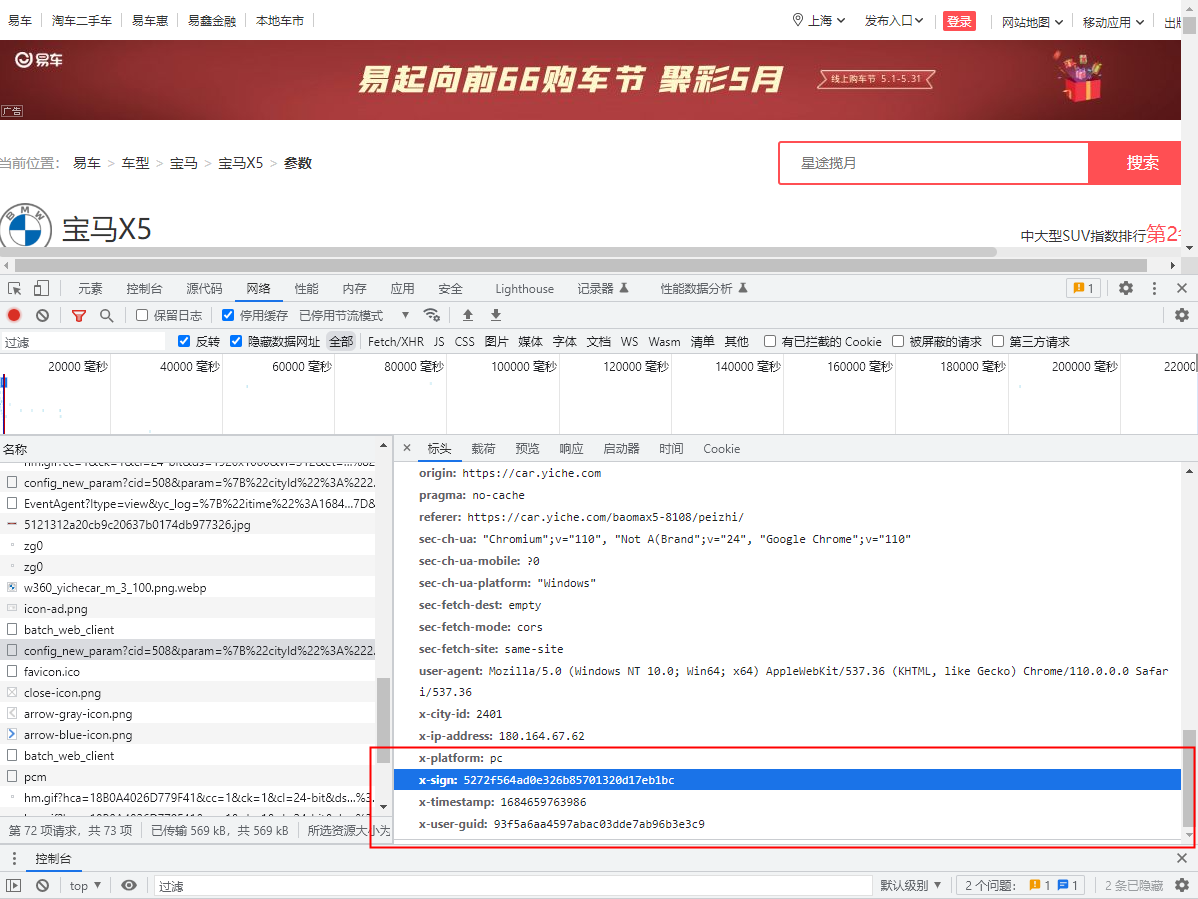Viewport: 1198px width, 899px height.
Task: Enable 保留日志 checkbox
Action: click(x=141, y=315)
